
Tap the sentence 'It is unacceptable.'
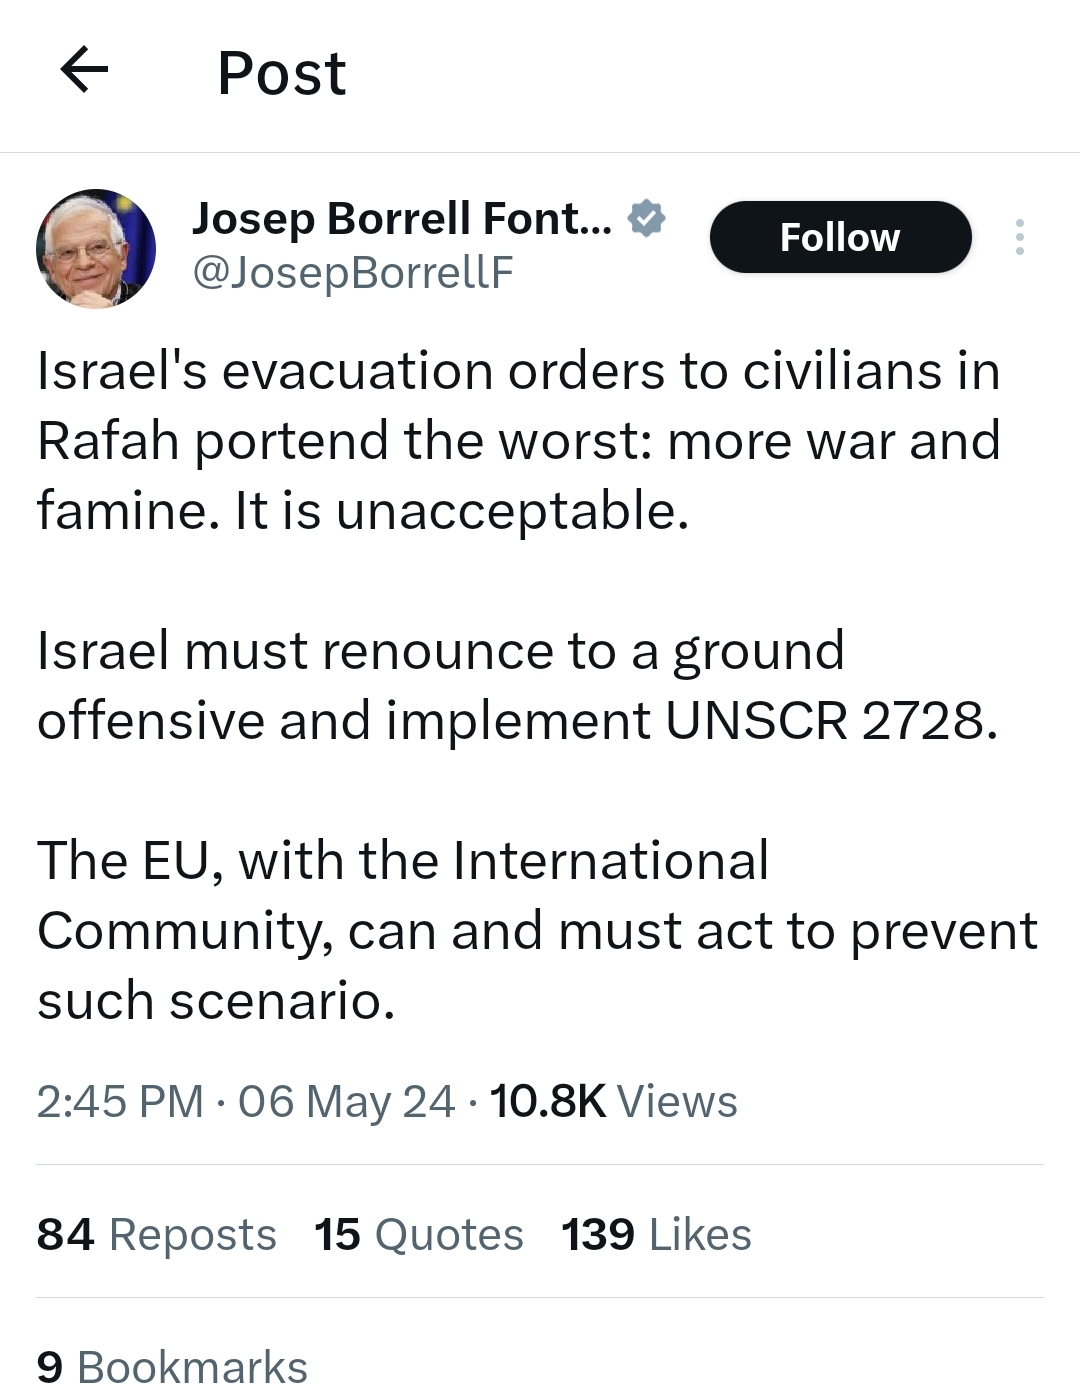tap(462, 511)
